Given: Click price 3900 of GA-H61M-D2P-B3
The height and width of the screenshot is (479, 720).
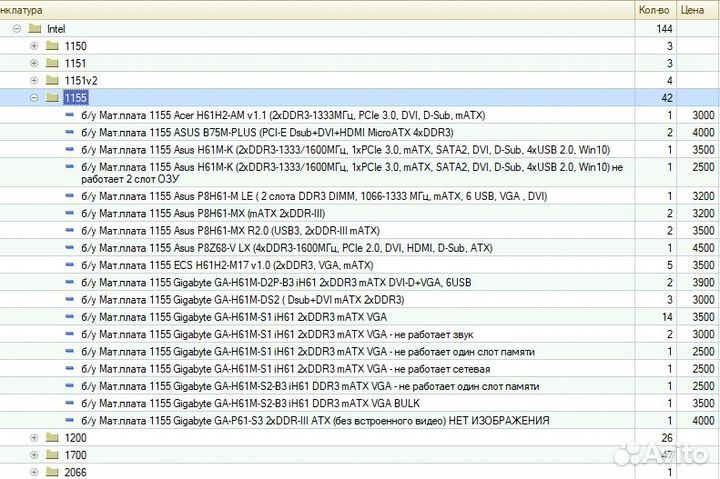Looking at the screenshot, I should [x=703, y=282].
